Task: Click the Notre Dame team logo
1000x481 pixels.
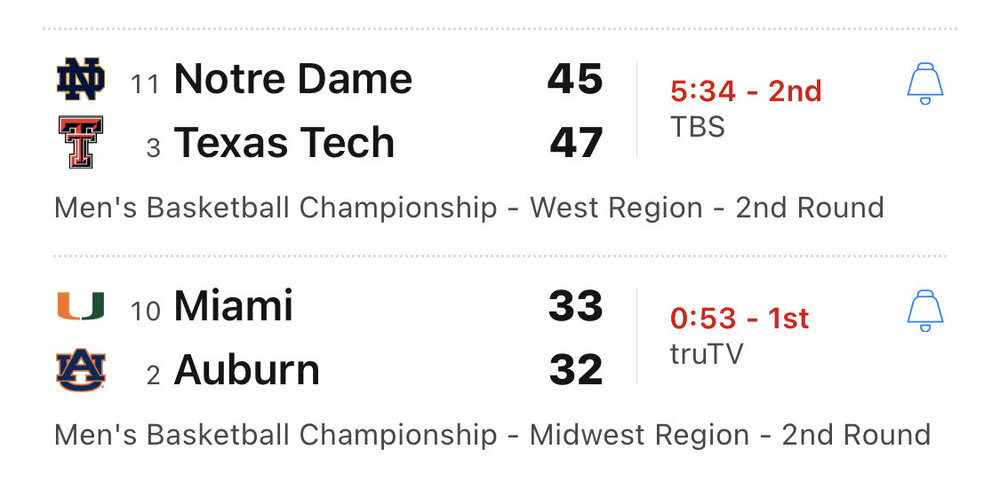Action: pos(80,81)
